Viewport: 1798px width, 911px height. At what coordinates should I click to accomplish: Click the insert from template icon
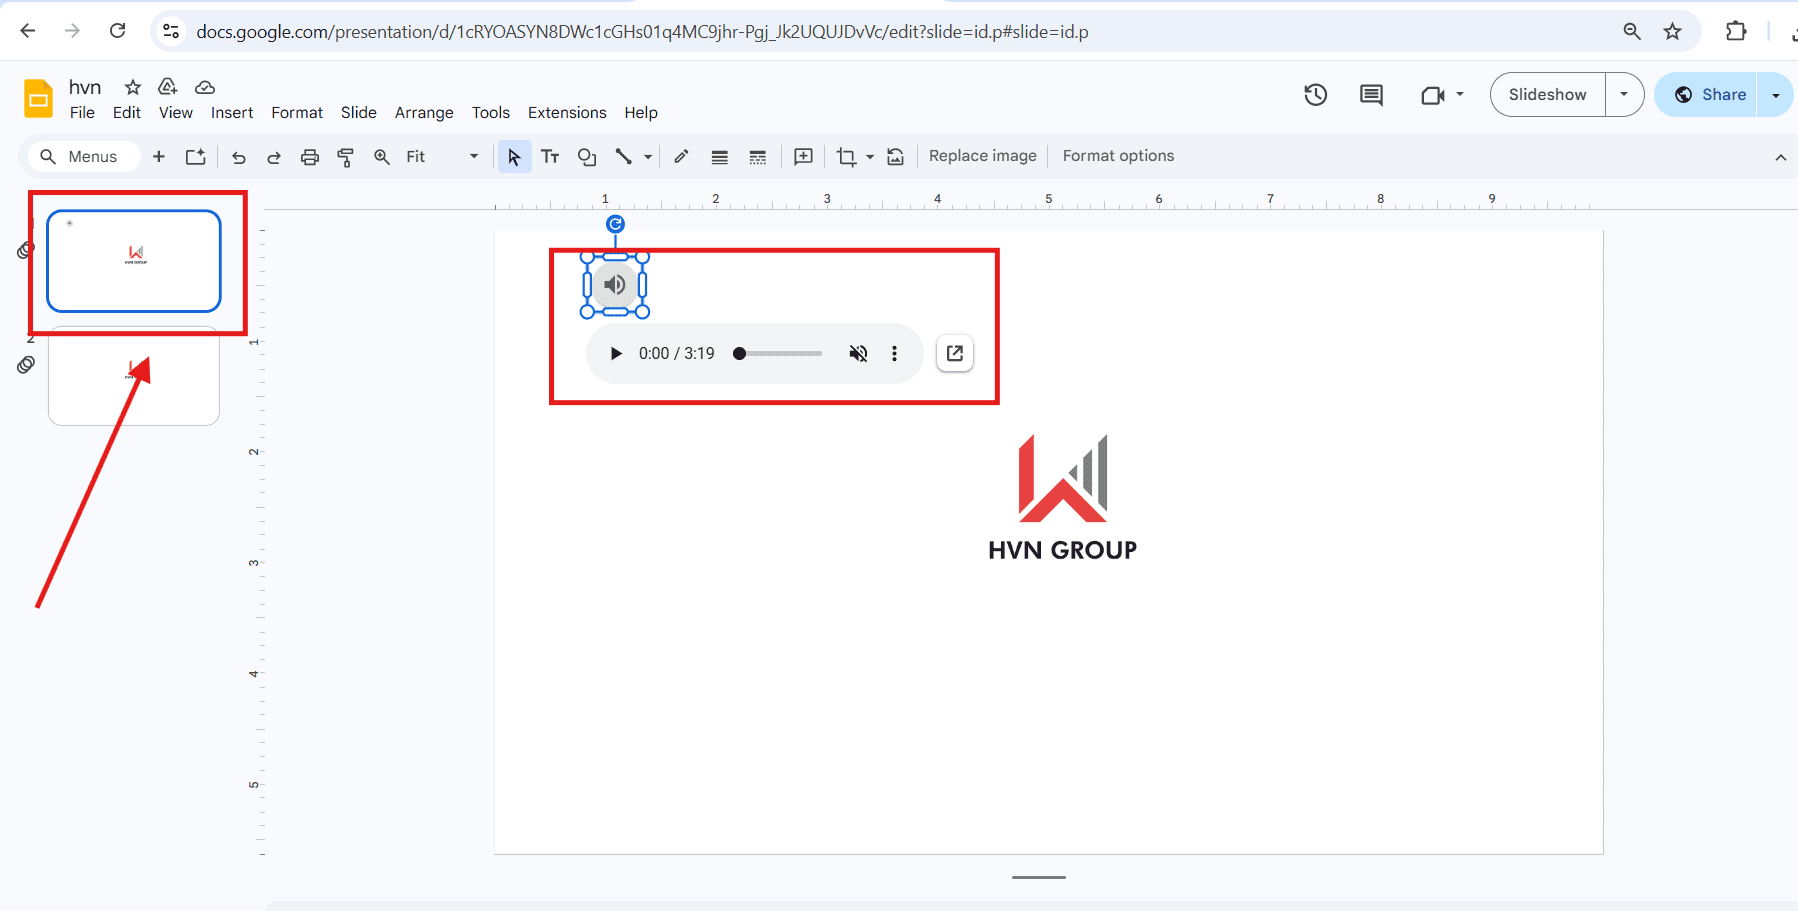tap(196, 157)
